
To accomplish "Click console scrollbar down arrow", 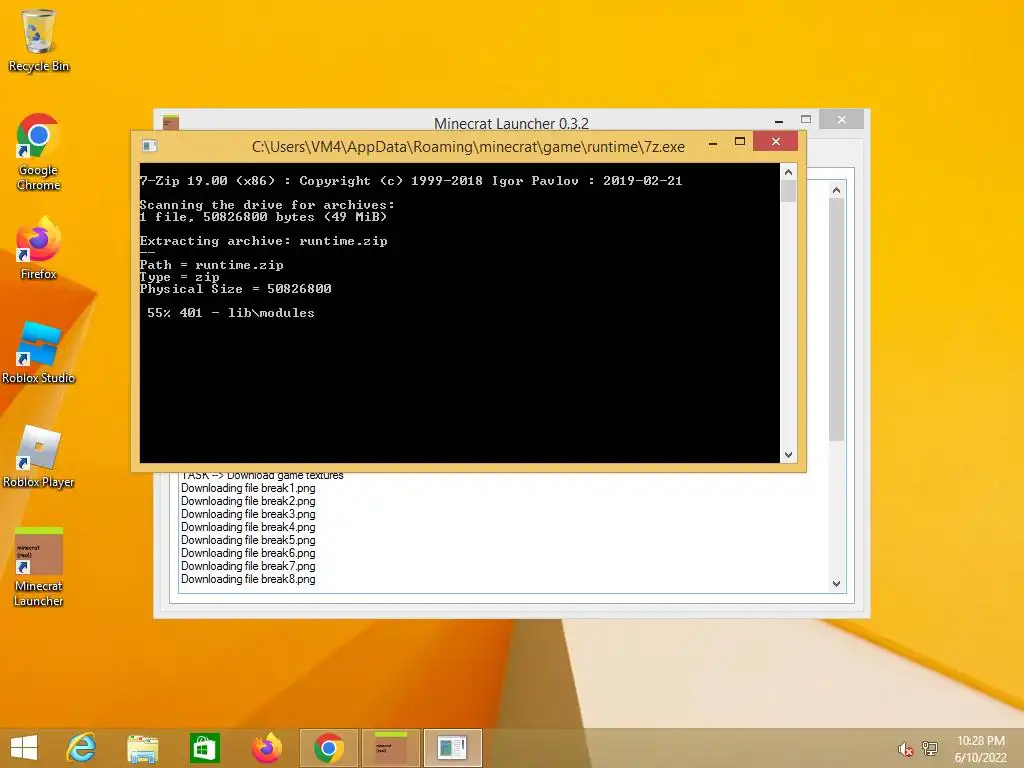I will (788, 455).
